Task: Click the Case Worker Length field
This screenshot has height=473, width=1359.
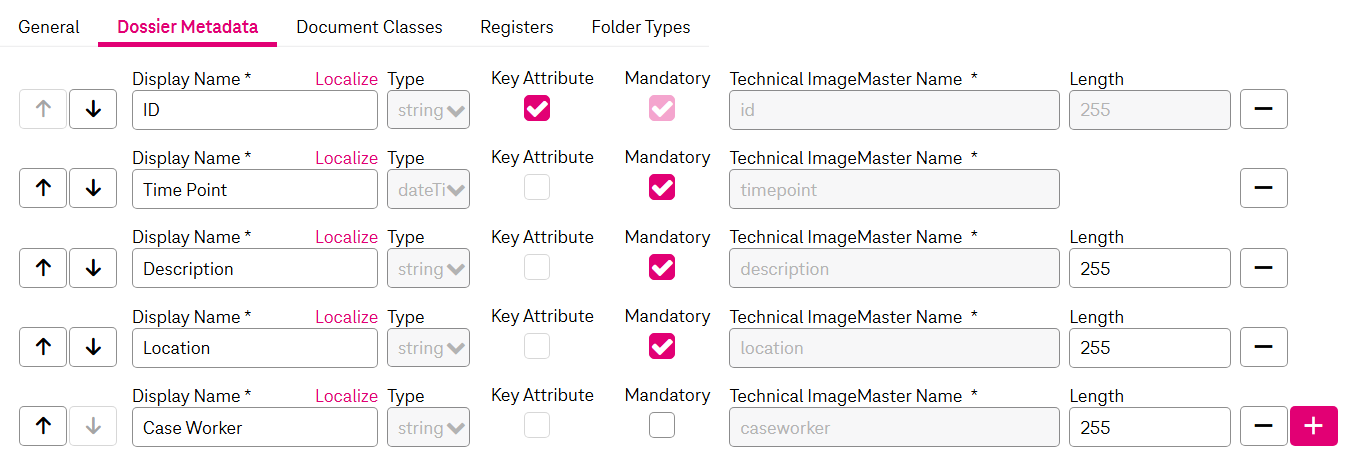Action: click(x=1149, y=427)
